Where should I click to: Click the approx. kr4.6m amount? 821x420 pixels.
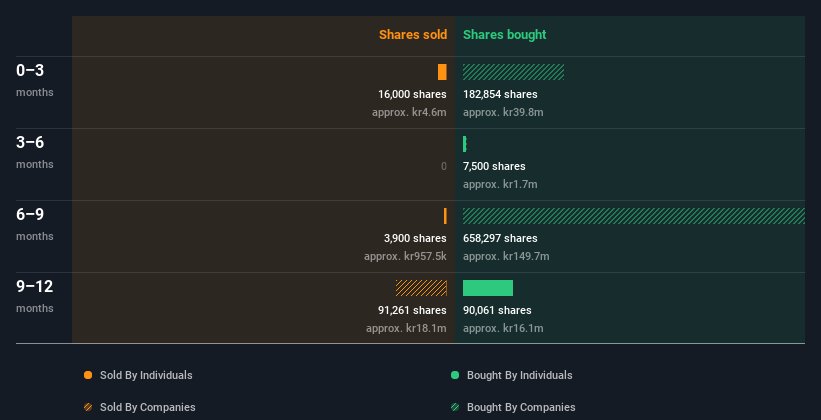click(x=409, y=113)
